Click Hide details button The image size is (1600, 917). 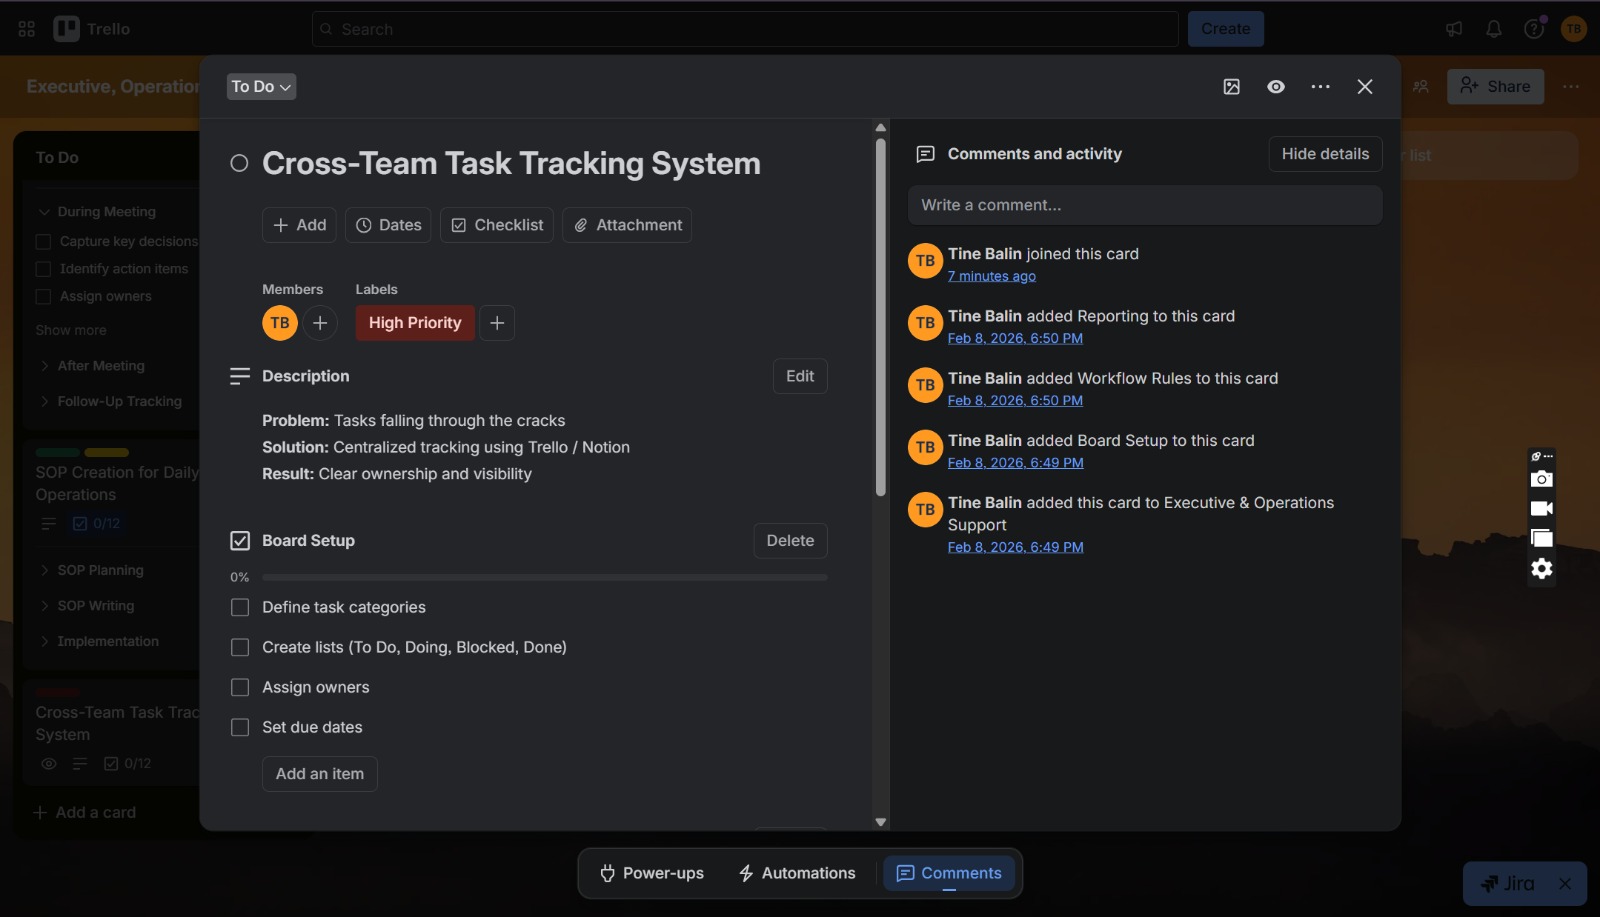coord(1326,154)
